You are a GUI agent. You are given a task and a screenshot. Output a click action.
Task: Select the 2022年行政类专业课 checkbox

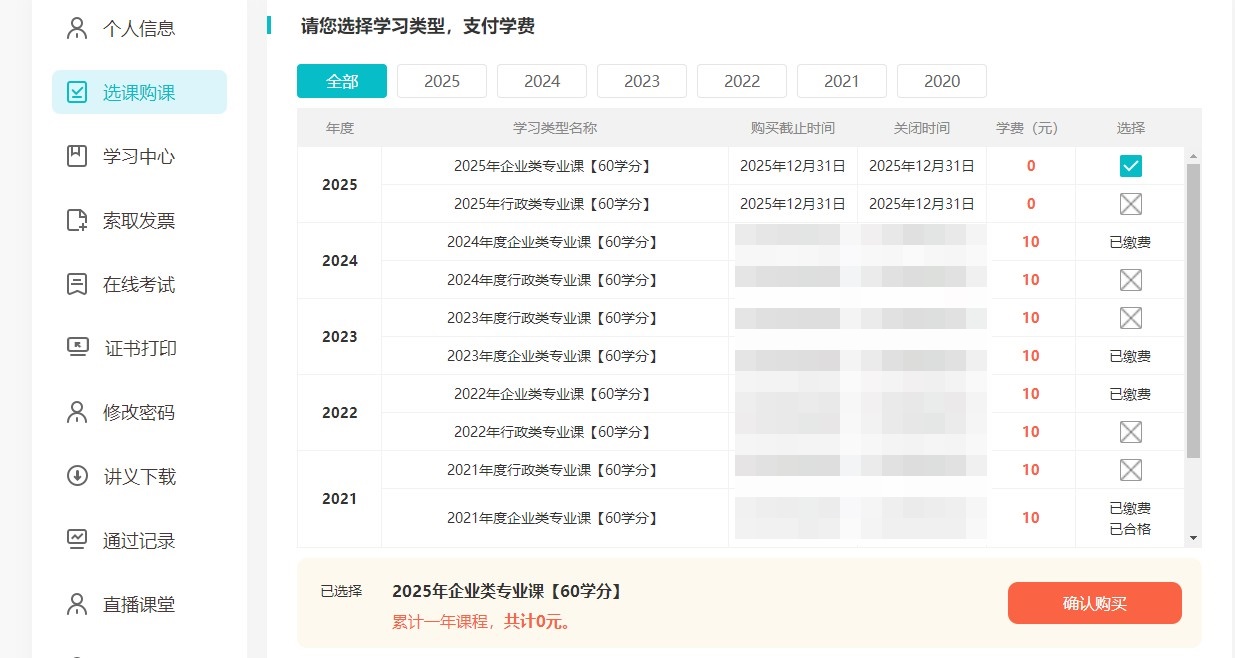tap(1130, 432)
